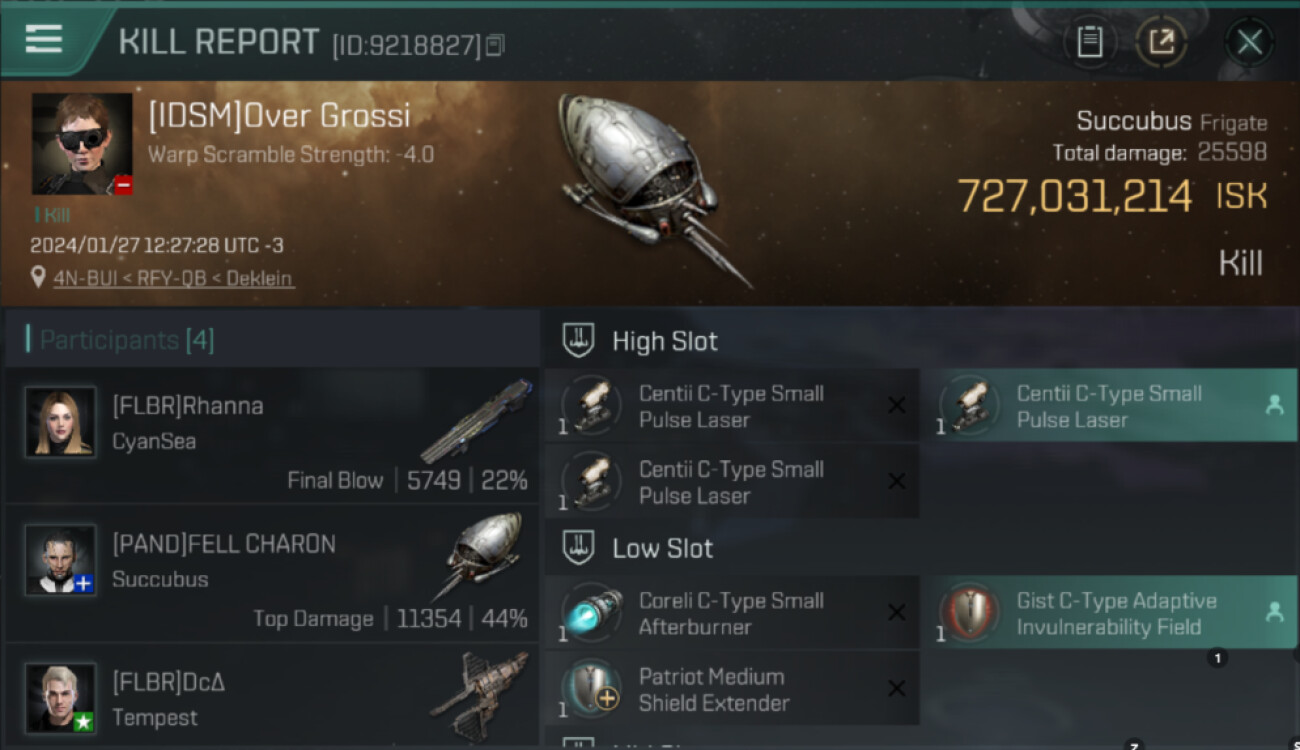
Task: Close the kill report window
Action: click(1249, 42)
